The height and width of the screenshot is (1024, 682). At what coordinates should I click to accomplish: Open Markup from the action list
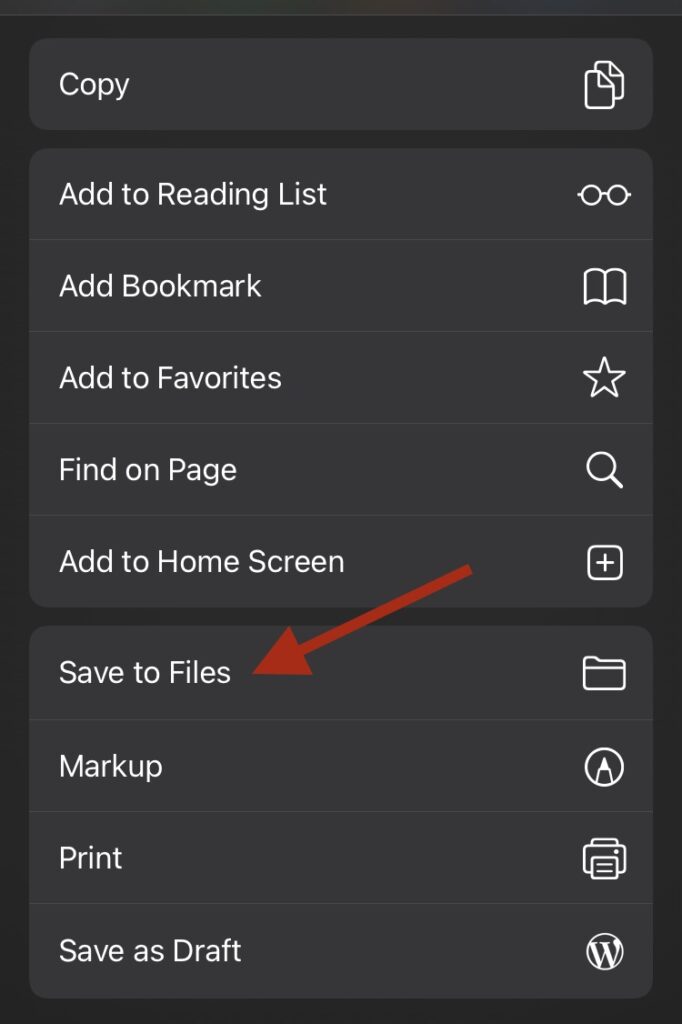coord(341,766)
